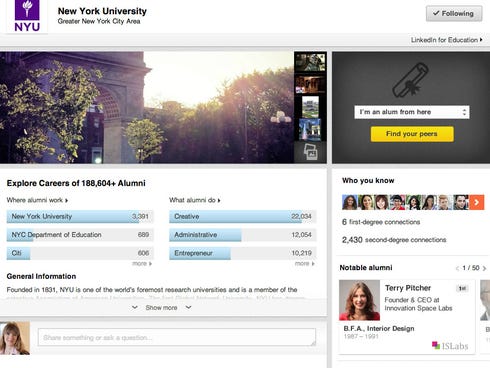490x368 pixels.
Task: Click more under What alumni do
Action: (x=305, y=263)
